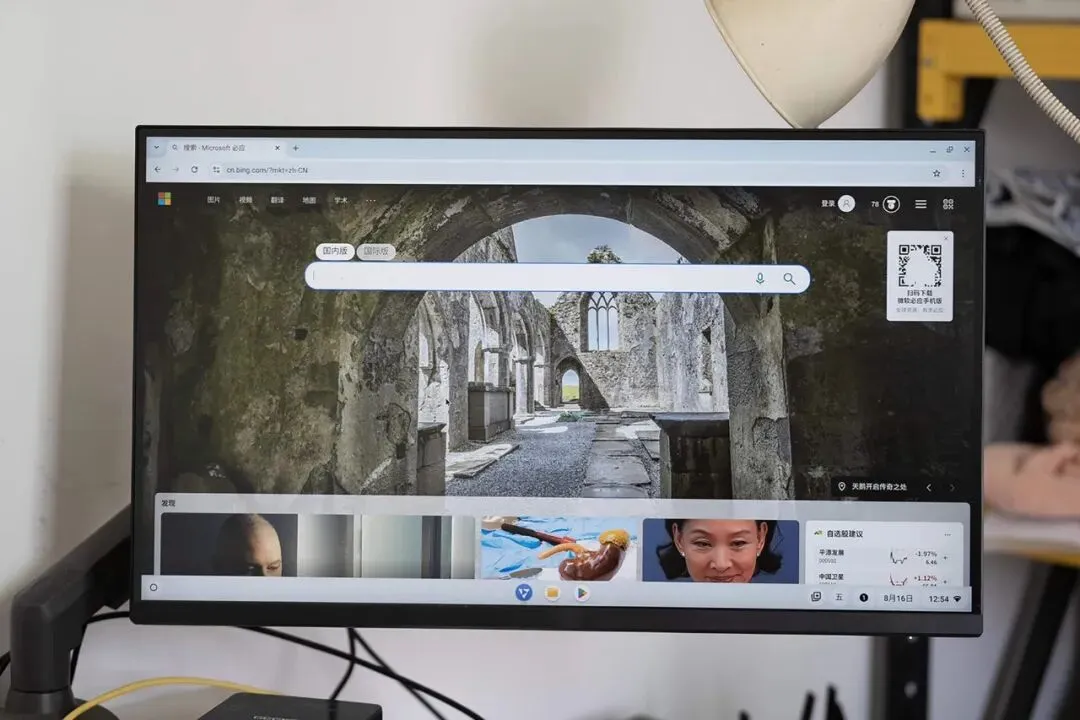The height and width of the screenshot is (720, 1080).
Task: Click the 发现 discover heading
Action: [168, 503]
